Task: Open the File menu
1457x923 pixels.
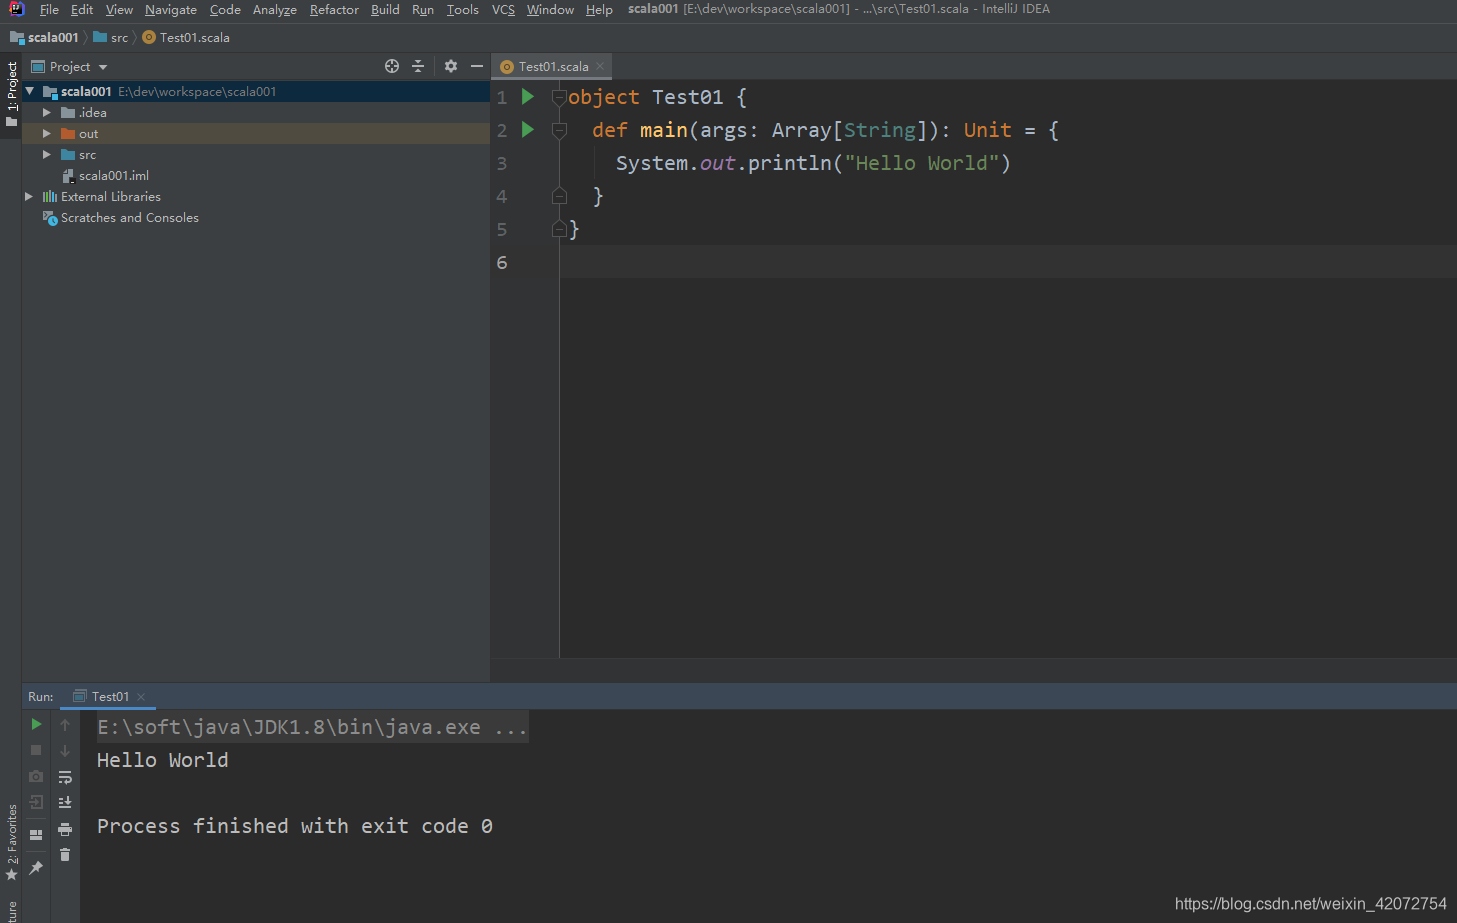Action: click(49, 10)
